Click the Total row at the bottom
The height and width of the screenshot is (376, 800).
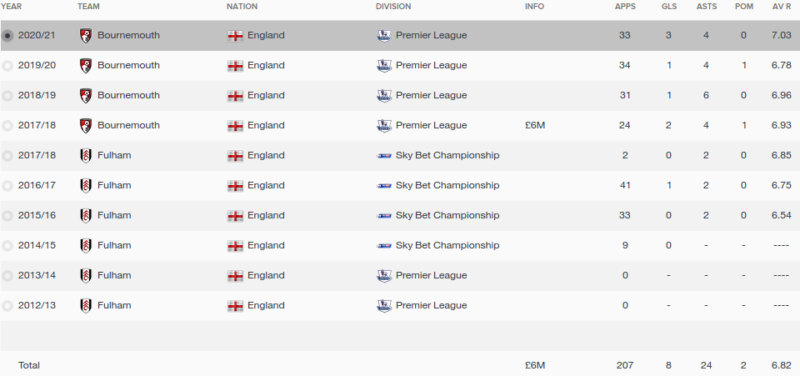point(400,365)
